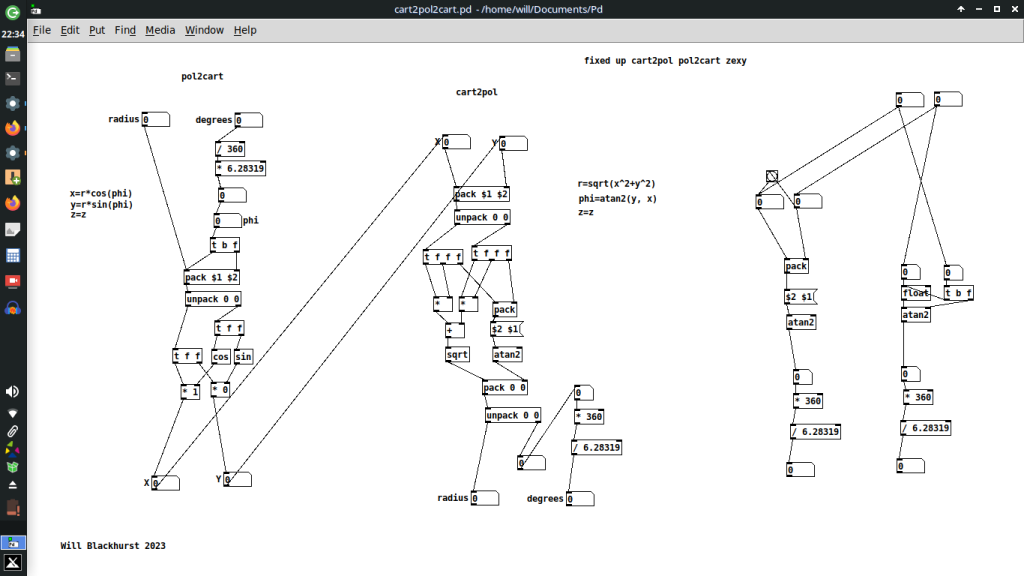1024x576 pixels.
Task: Select the 'atan2' object below 'float'
Action: tap(916, 315)
